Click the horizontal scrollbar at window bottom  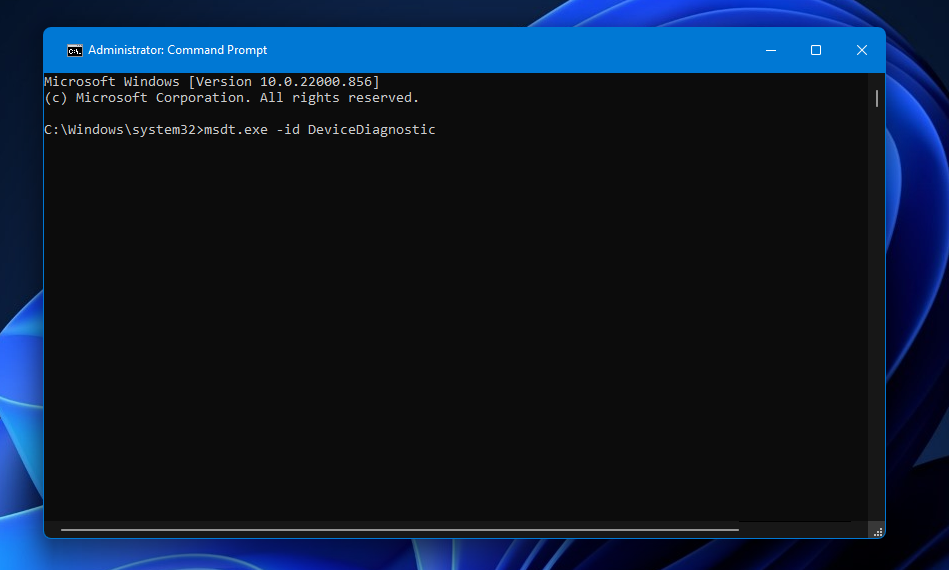pyautogui.click(x=399, y=529)
